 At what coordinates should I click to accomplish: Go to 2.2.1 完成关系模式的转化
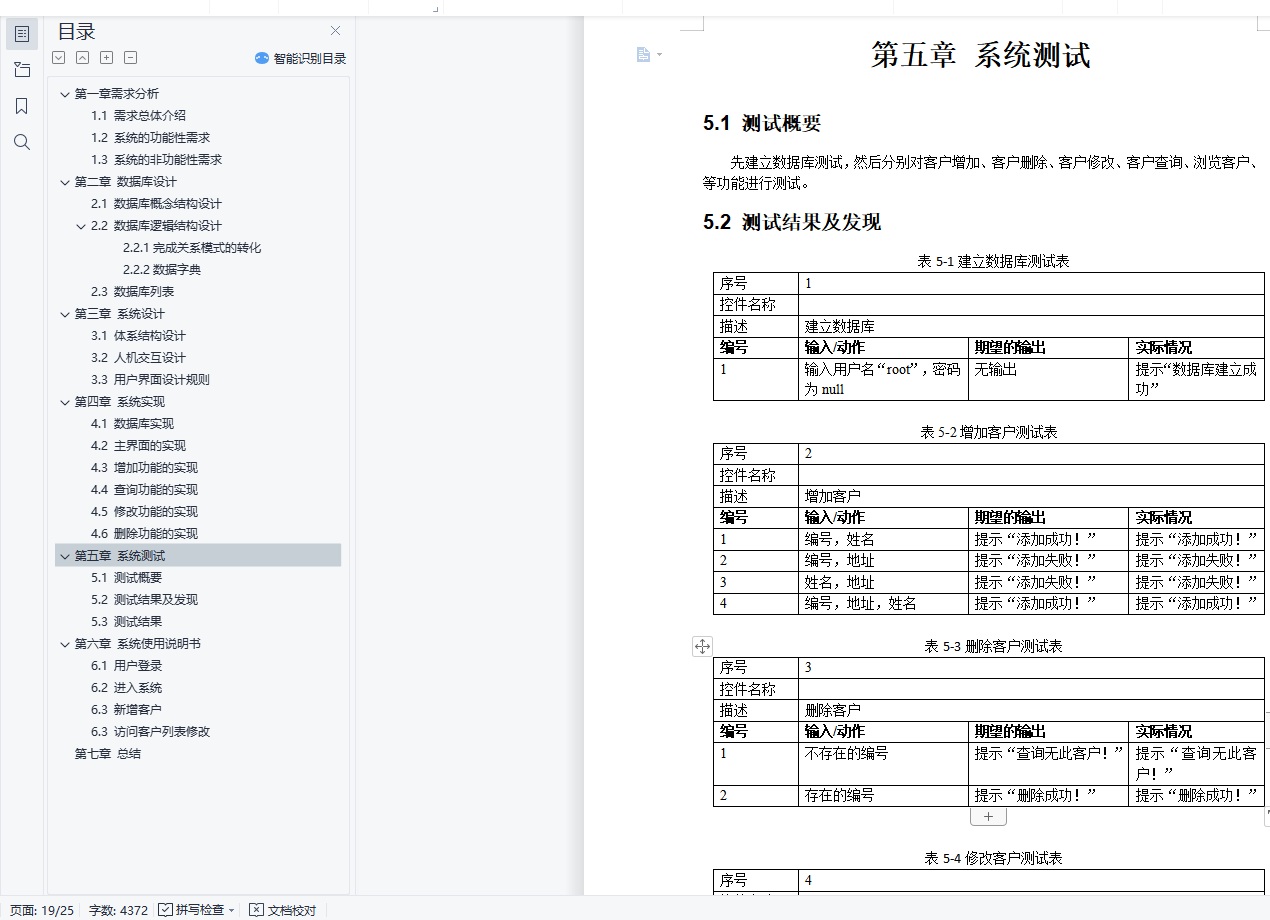coord(192,248)
